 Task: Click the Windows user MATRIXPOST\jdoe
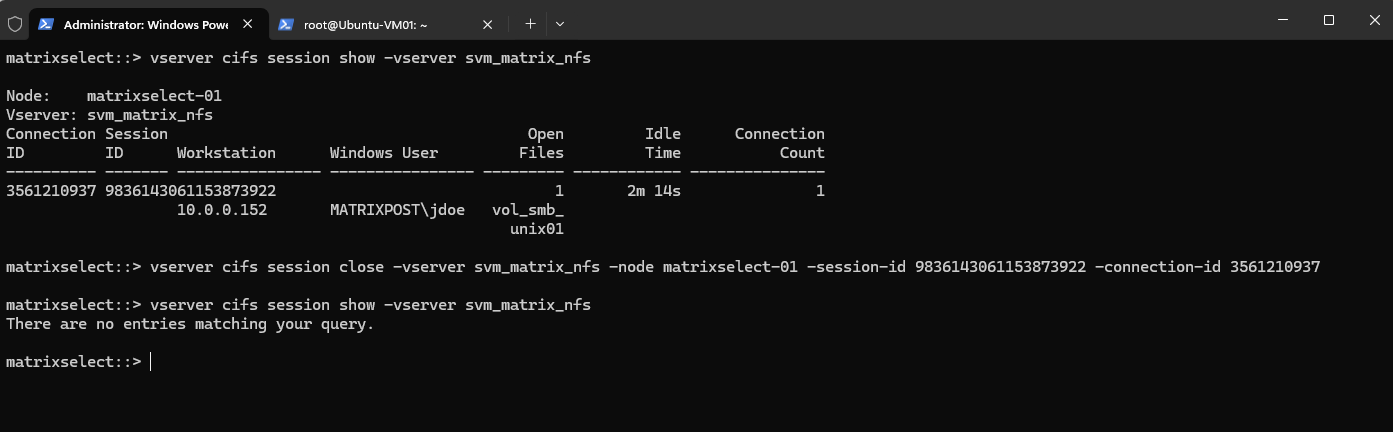397,209
